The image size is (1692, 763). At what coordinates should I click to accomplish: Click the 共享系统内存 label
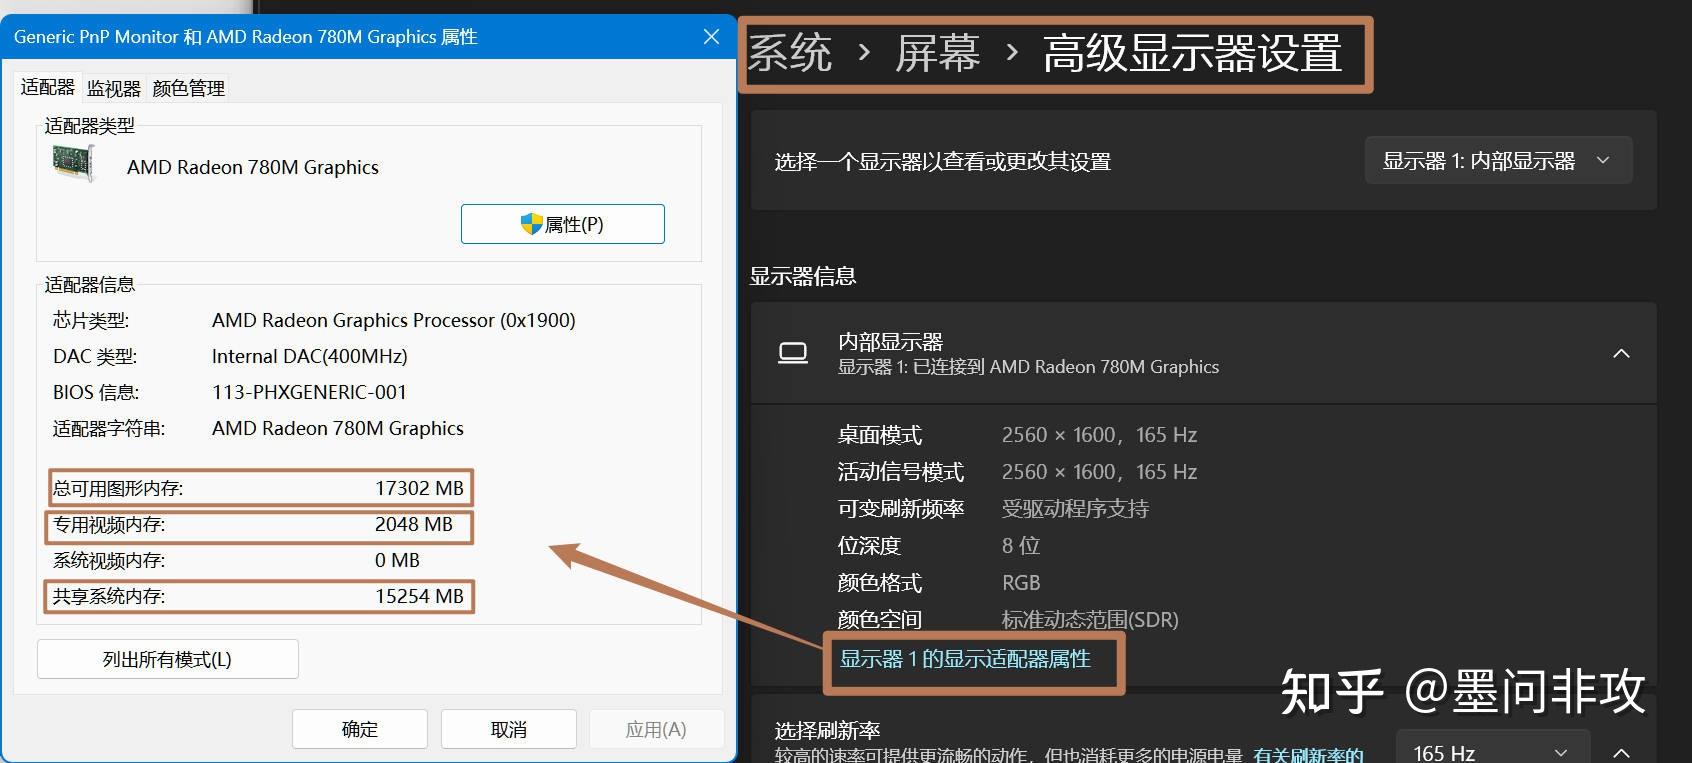coord(109,596)
